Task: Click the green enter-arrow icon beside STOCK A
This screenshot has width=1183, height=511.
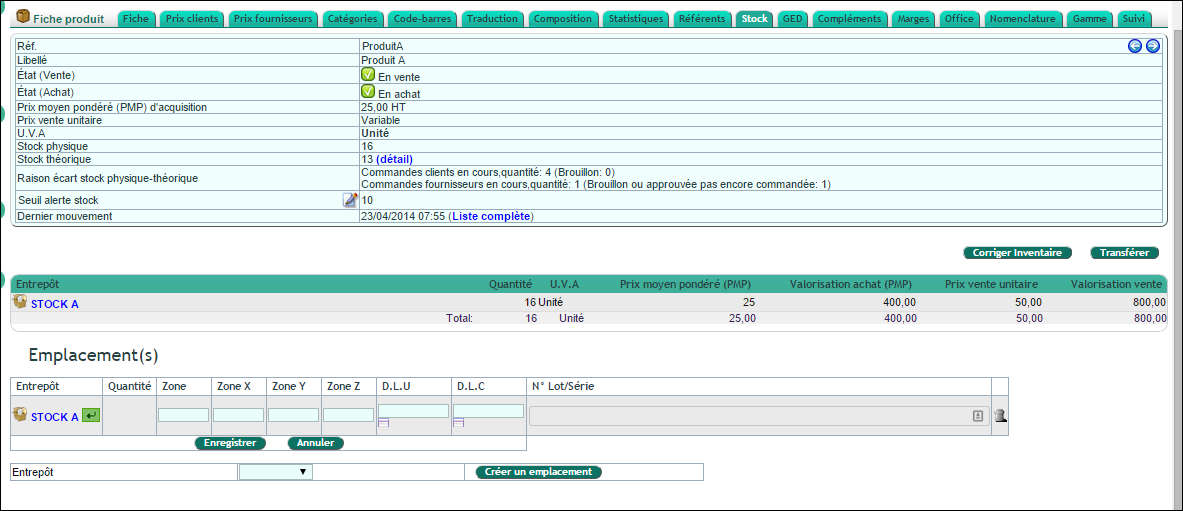Action: (x=91, y=416)
